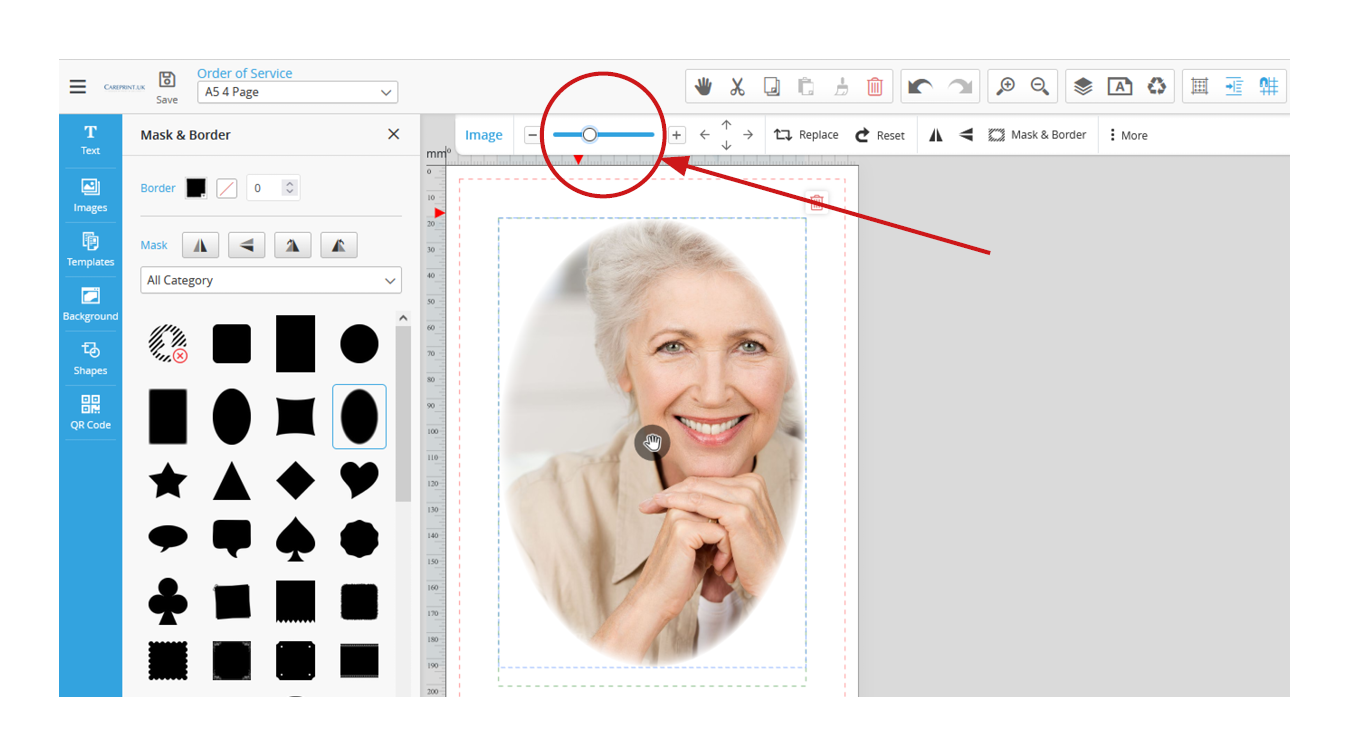
Task: Click the zoom in magnifier icon
Action: click(1005, 87)
